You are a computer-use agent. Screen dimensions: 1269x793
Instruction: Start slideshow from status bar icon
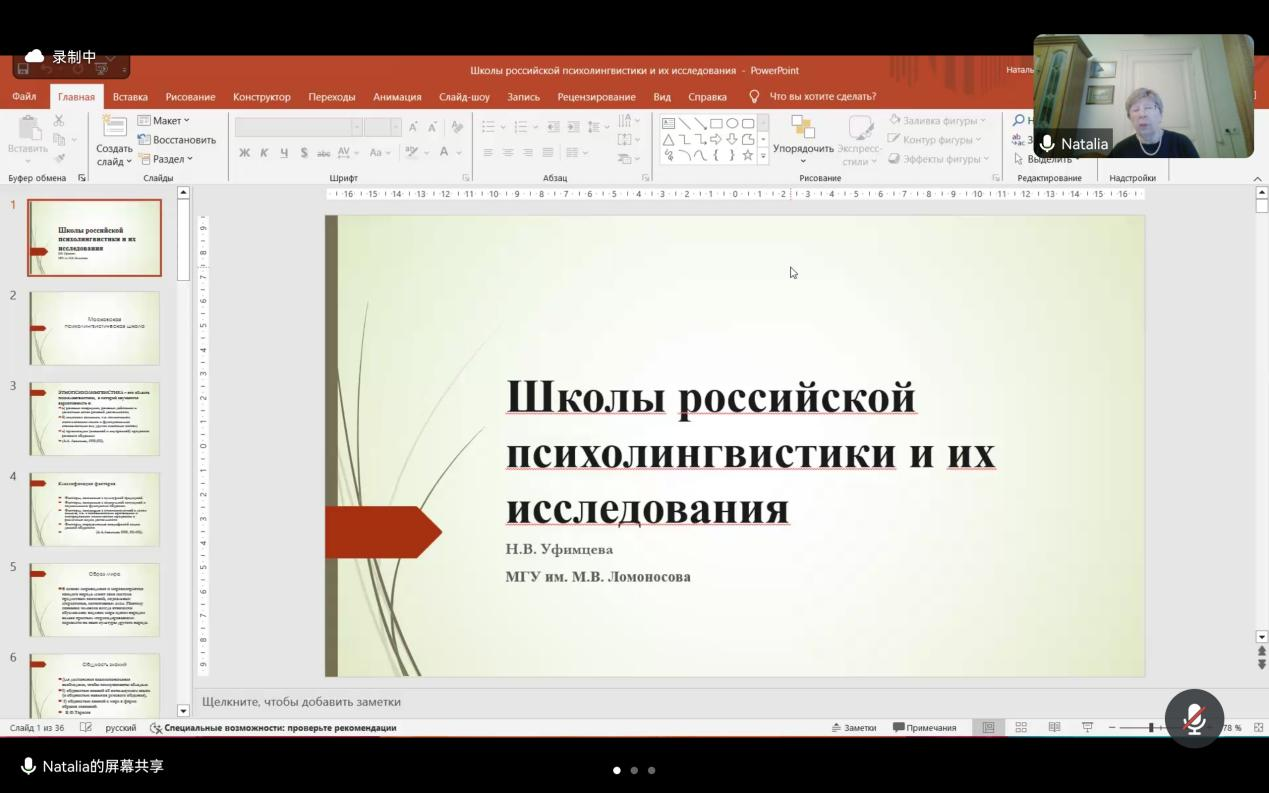(1087, 728)
